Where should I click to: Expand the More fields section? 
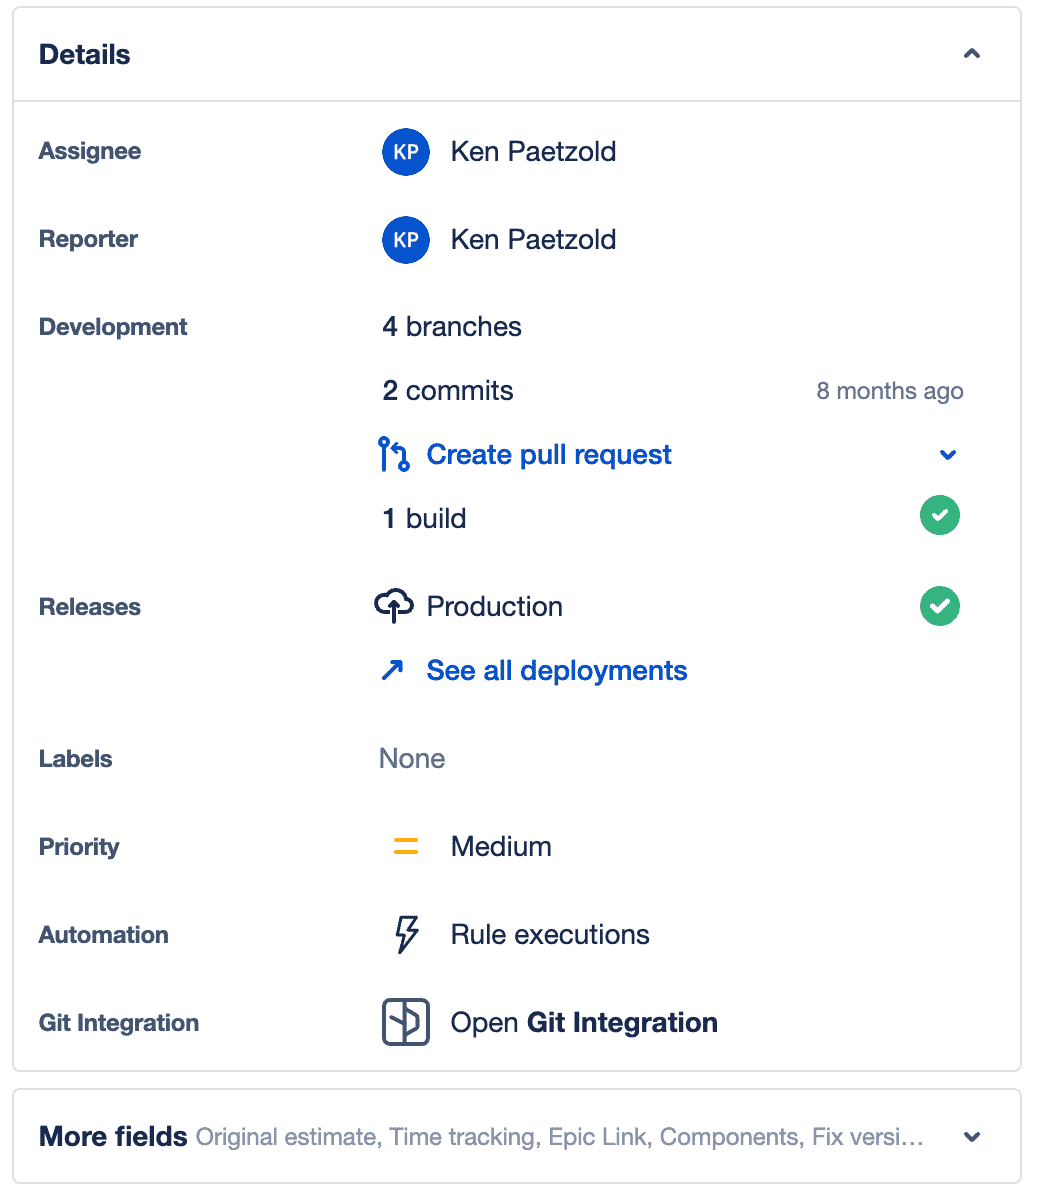(x=971, y=1137)
